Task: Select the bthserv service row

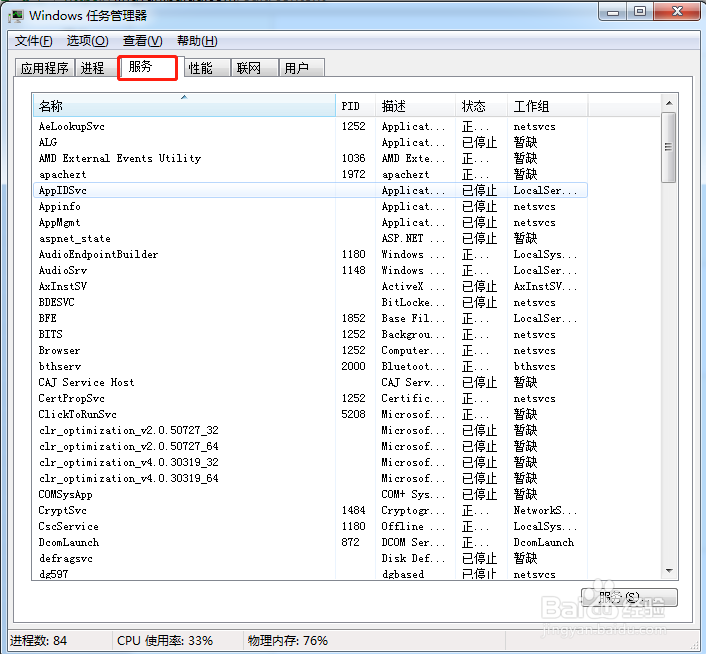Action: click(x=310, y=366)
